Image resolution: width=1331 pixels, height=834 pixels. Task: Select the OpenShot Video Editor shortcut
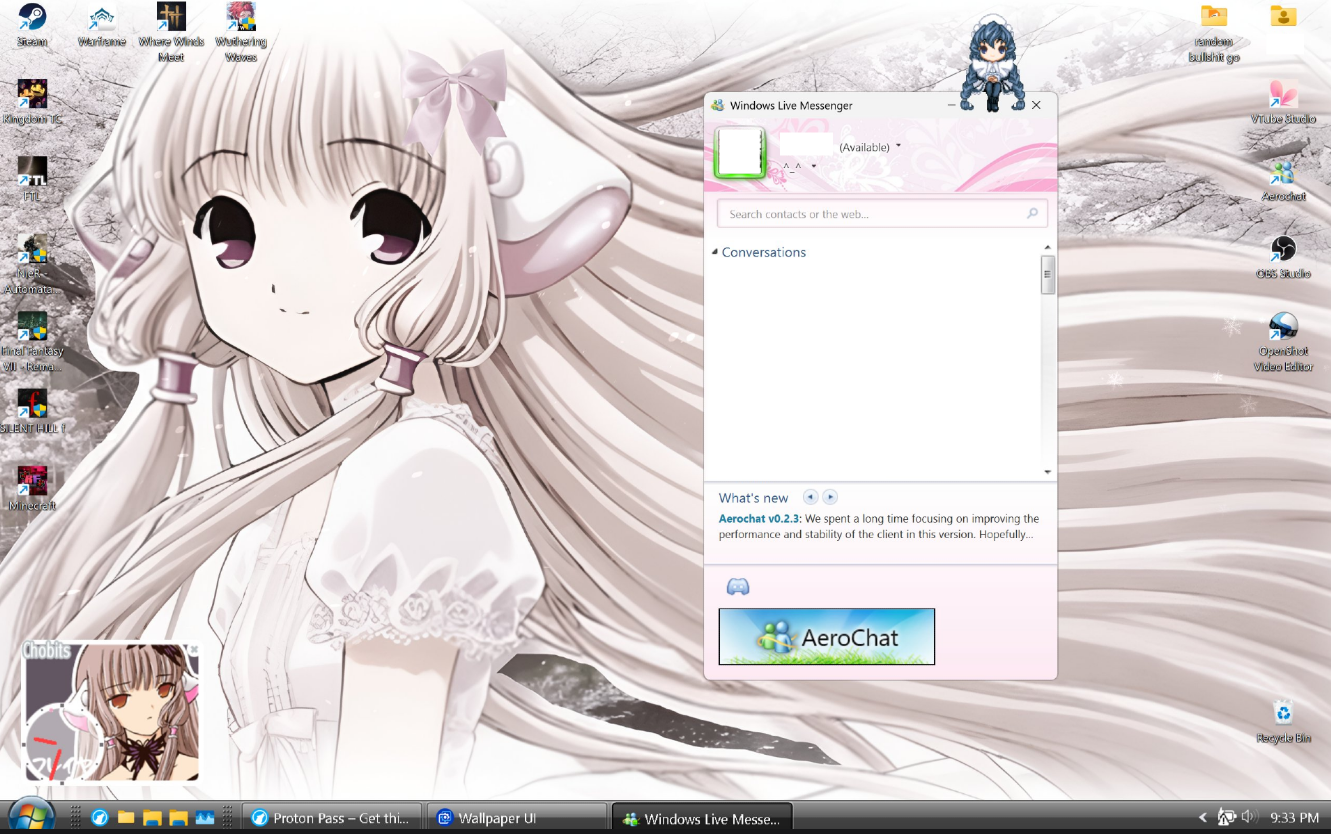click(1283, 341)
